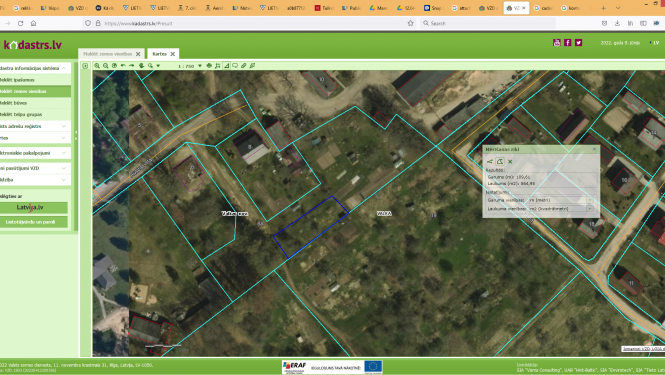Open the comment bubble annotation tool
Viewport: 665px width, 375px height.
(x=235, y=66)
